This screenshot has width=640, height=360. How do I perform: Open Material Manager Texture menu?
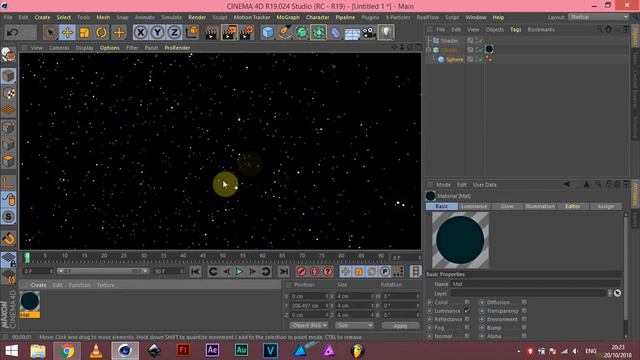(105, 285)
